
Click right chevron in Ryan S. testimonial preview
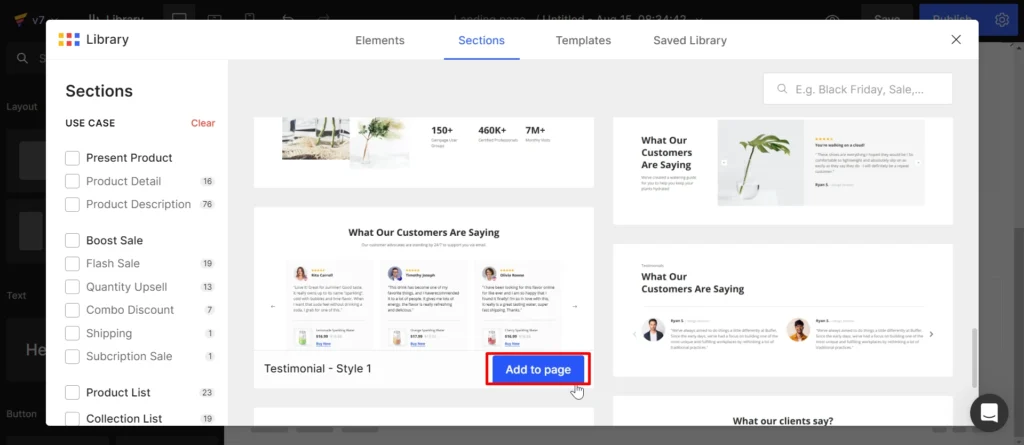click(x=932, y=334)
